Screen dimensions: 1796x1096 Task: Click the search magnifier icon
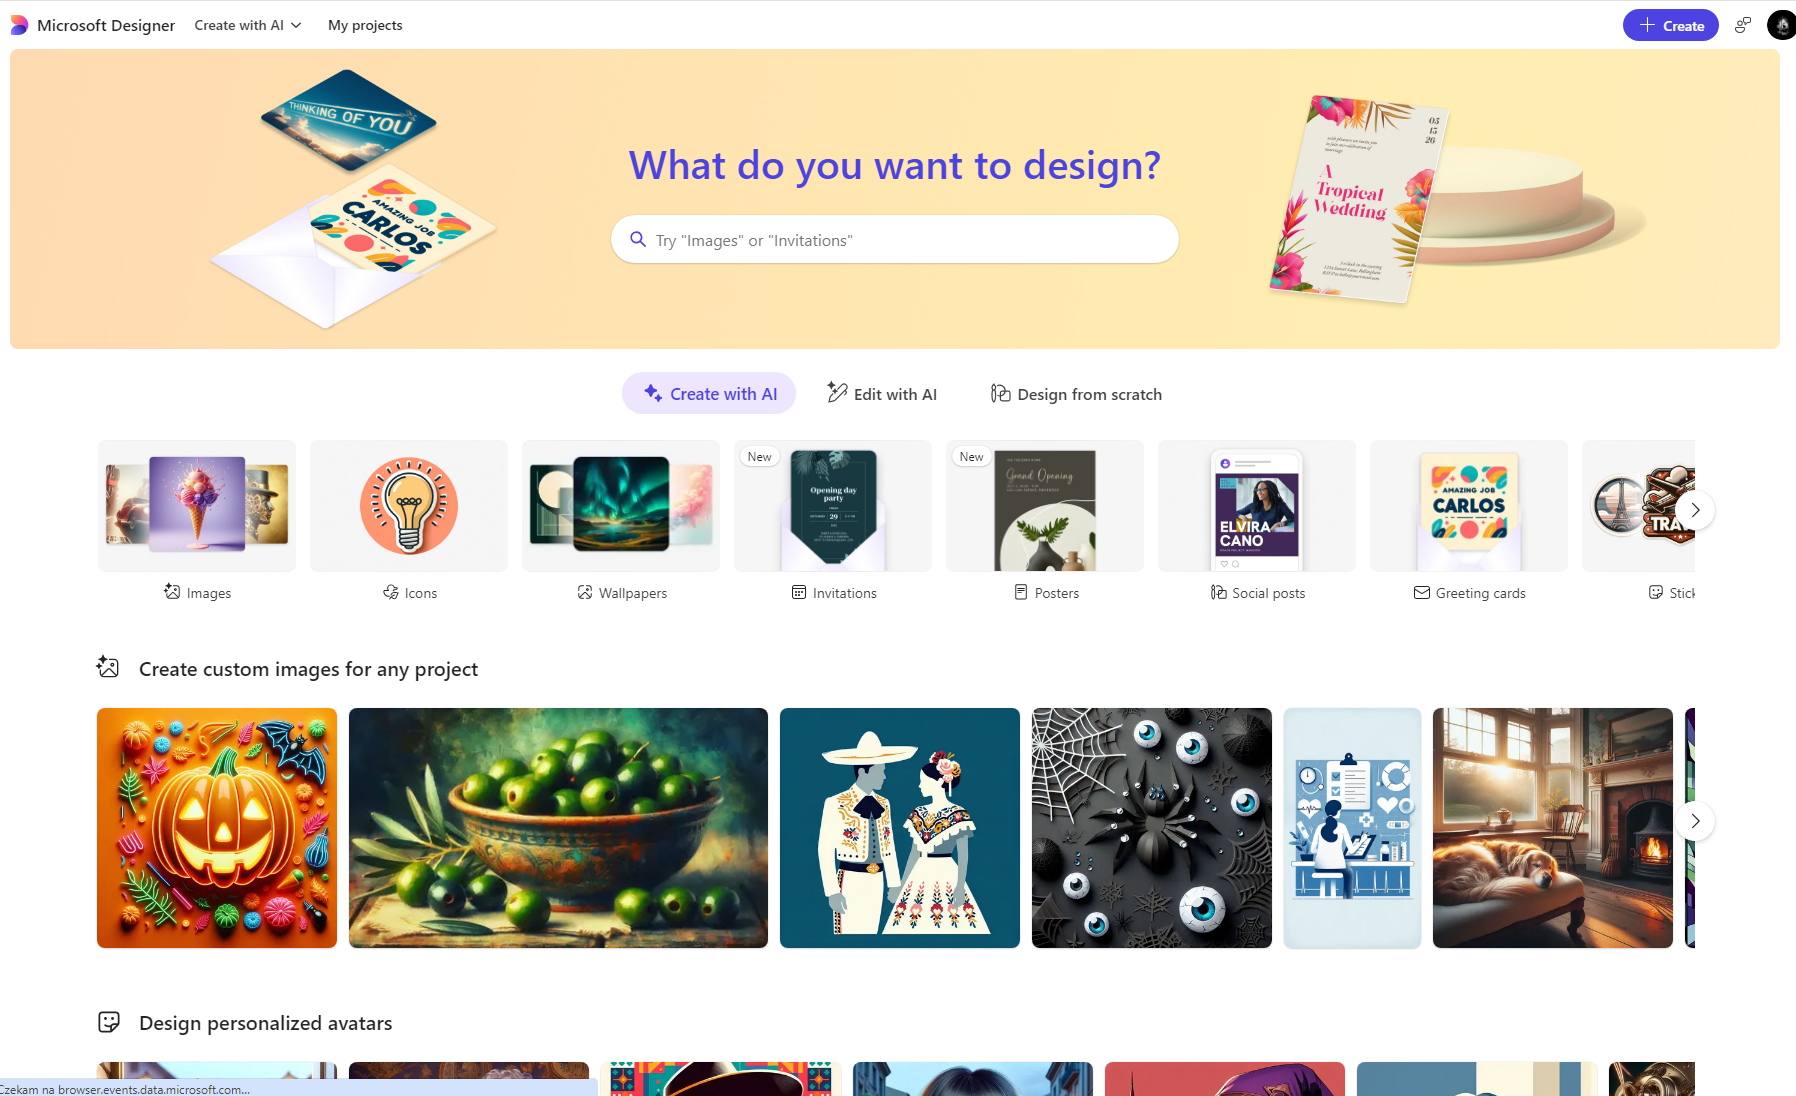638,239
